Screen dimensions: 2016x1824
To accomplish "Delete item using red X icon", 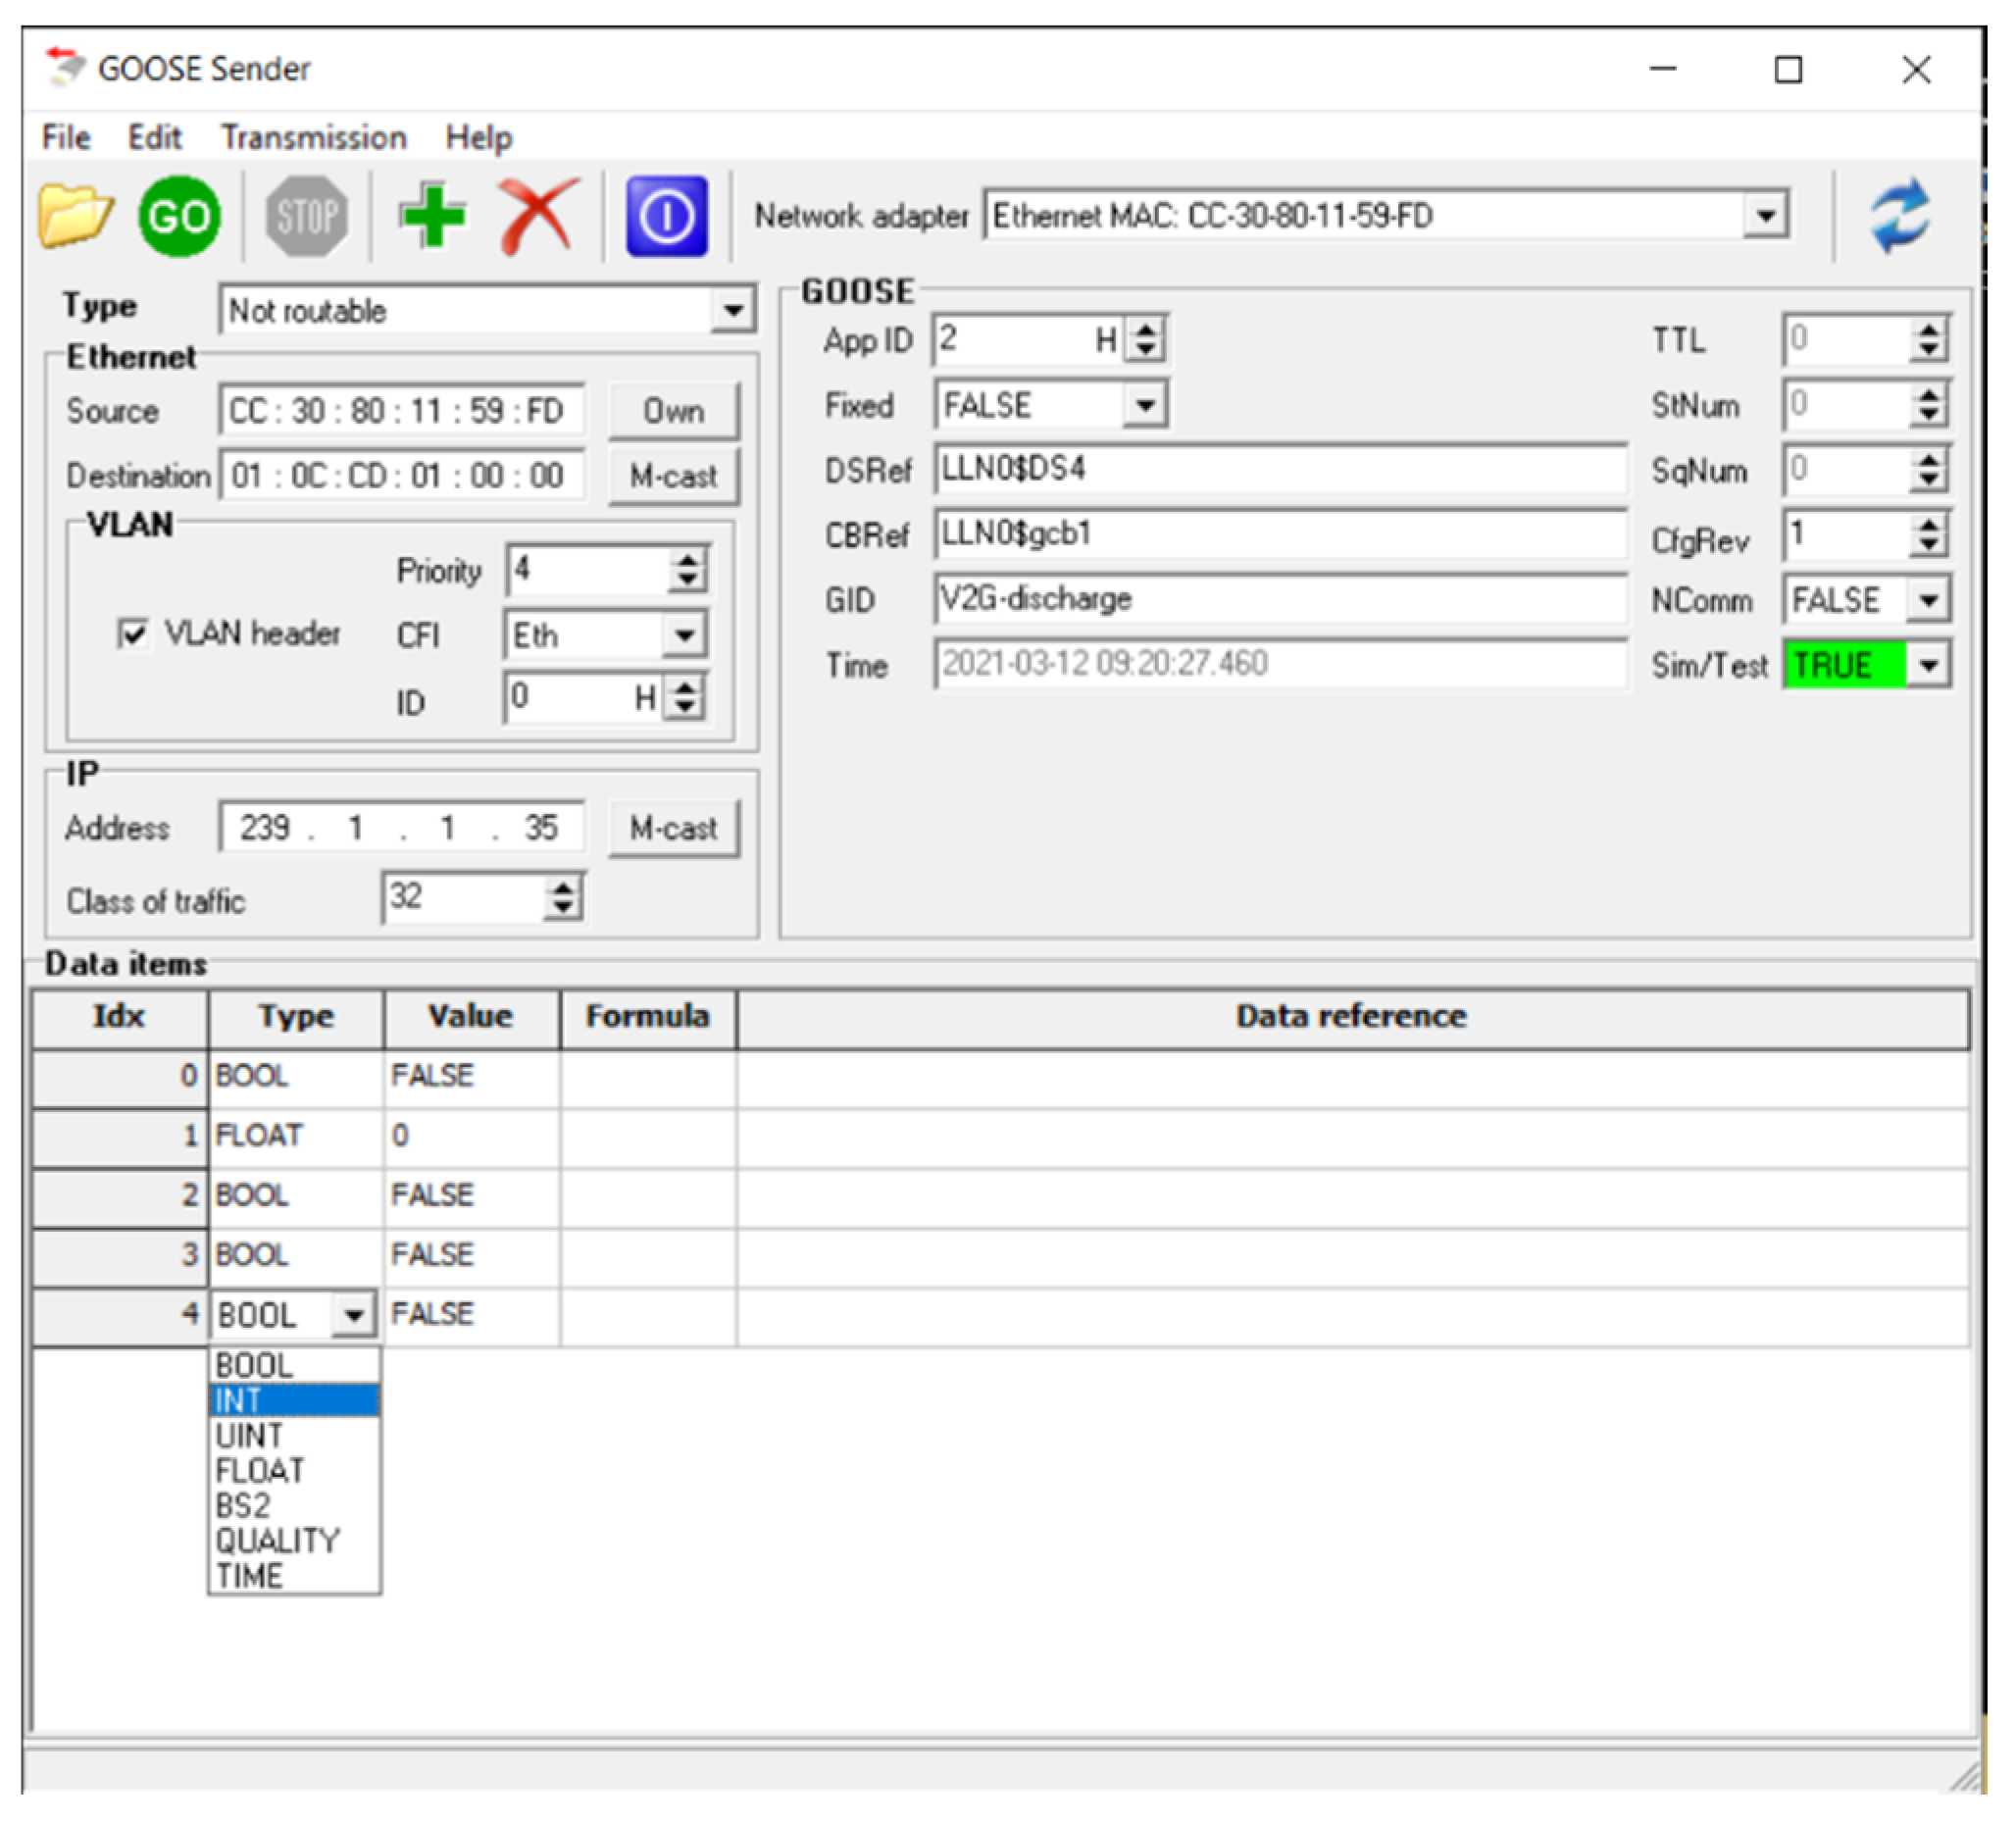I will point(539,215).
